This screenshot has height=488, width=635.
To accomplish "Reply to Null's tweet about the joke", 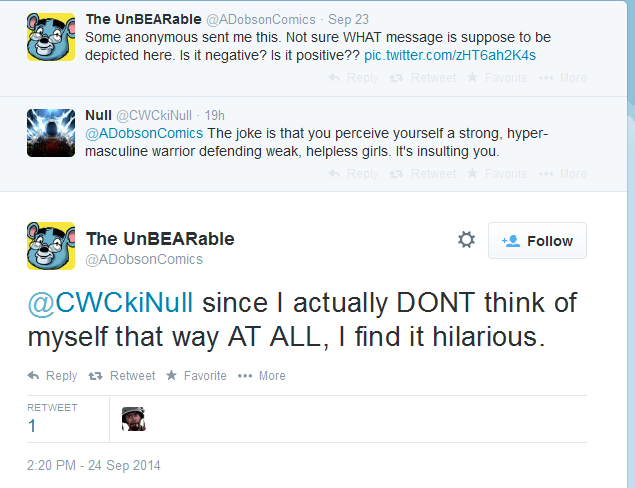I will click(x=353, y=174).
